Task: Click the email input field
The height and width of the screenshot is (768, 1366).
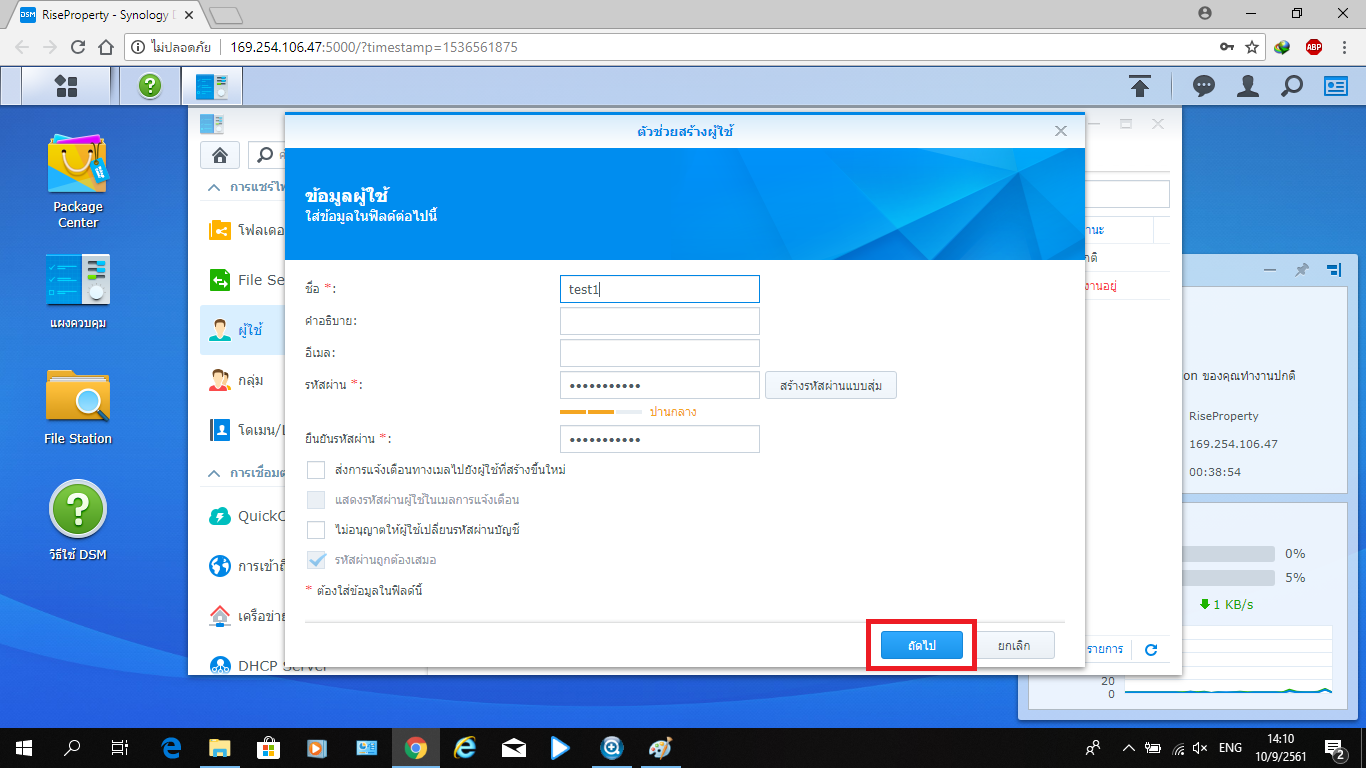Action: pos(659,353)
